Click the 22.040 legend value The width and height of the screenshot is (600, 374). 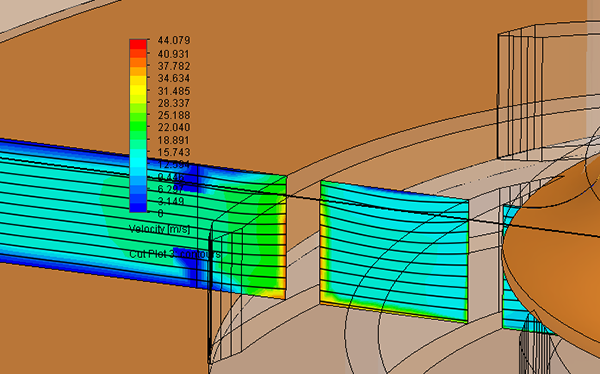tap(174, 127)
